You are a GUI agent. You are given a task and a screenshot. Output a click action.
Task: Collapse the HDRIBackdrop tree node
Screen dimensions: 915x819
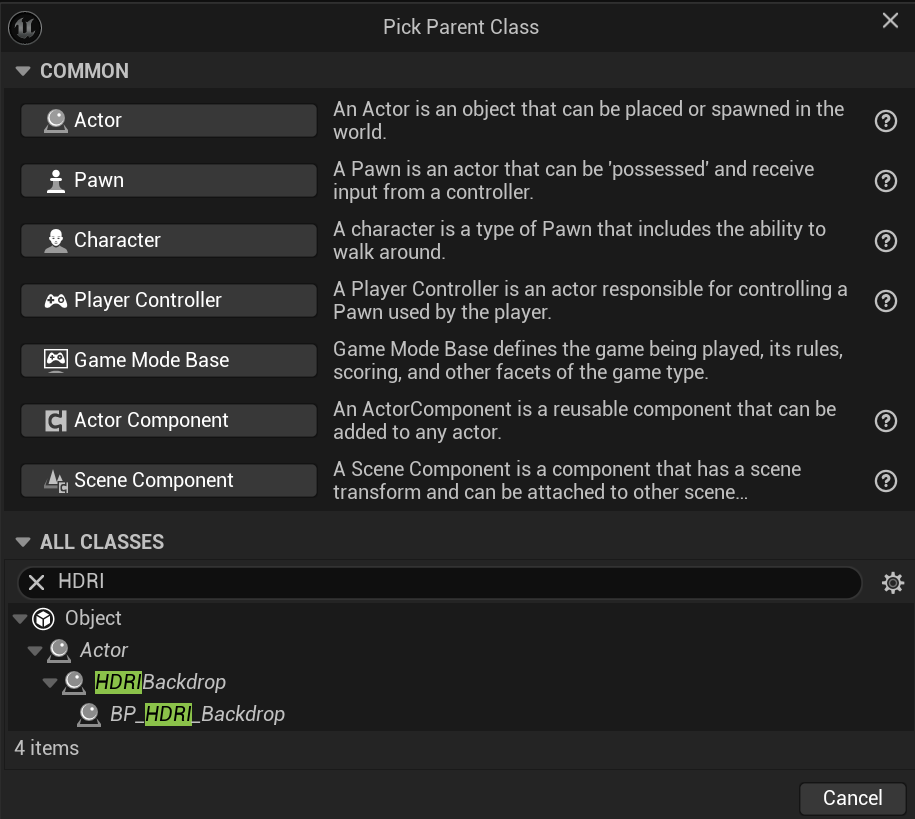[50, 682]
